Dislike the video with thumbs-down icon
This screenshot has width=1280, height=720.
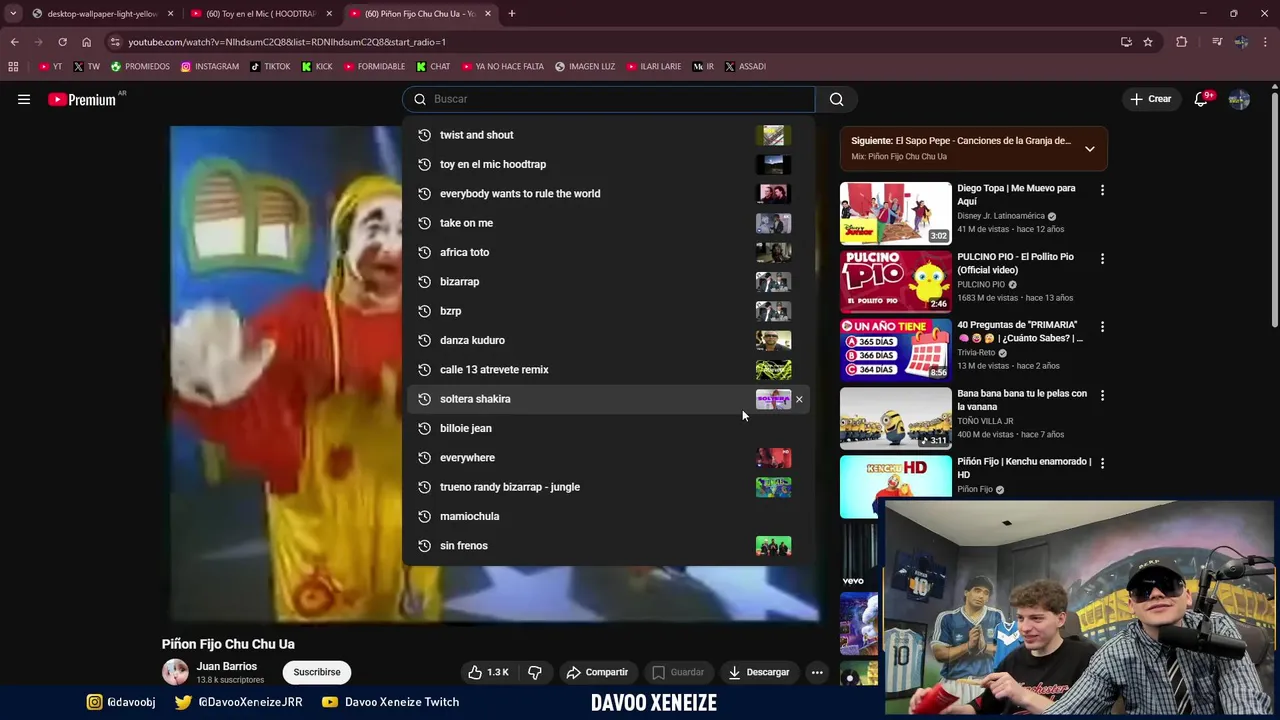tap(534, 672)
